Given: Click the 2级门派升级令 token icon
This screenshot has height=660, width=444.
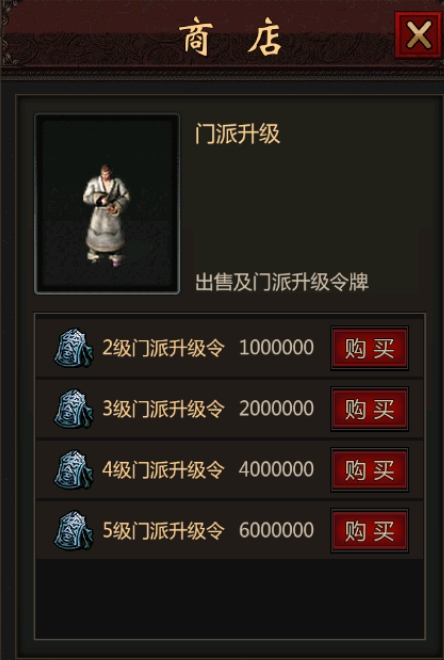Looking at the screenshot, I should pos(73,348).
